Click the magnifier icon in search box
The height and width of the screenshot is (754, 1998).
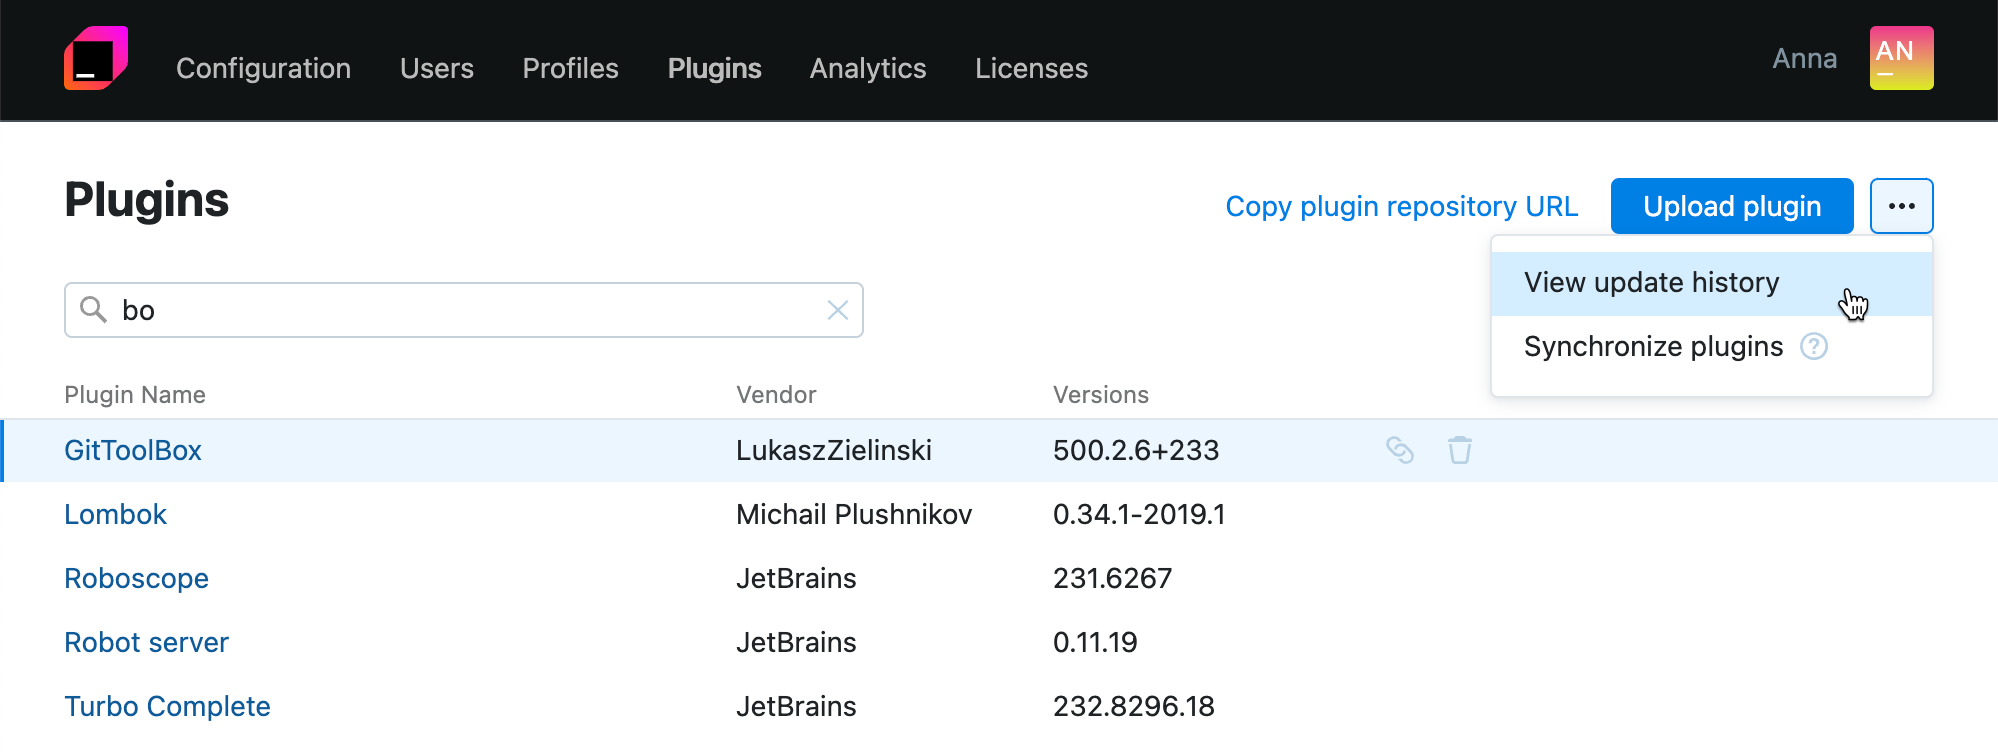(x=93, y=310)
